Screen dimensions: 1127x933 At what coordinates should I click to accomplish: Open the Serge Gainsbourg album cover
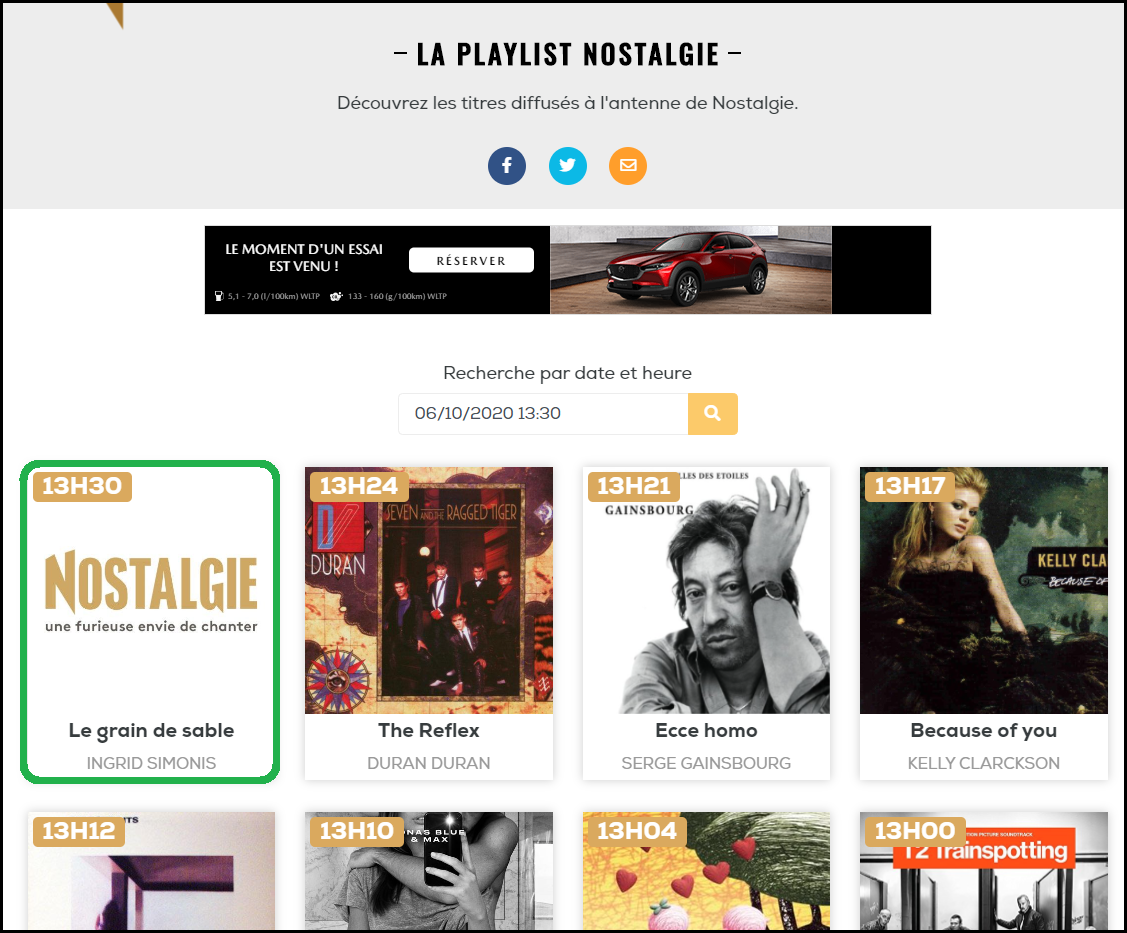point(707,590)
